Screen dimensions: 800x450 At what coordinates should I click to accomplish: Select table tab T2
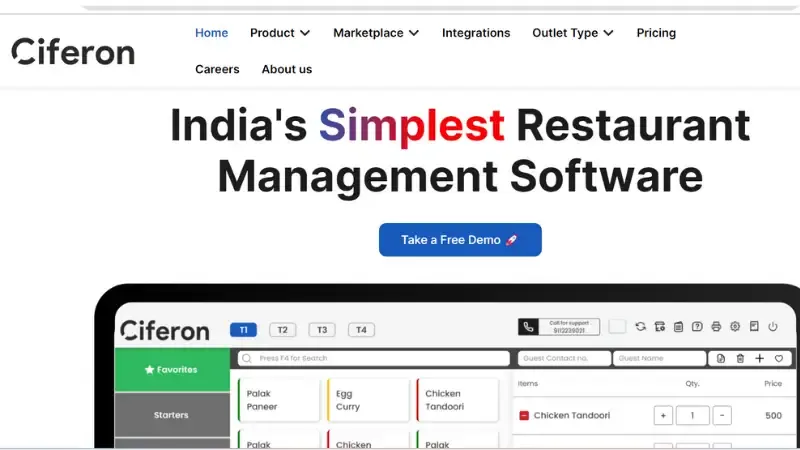coord(283,330)
